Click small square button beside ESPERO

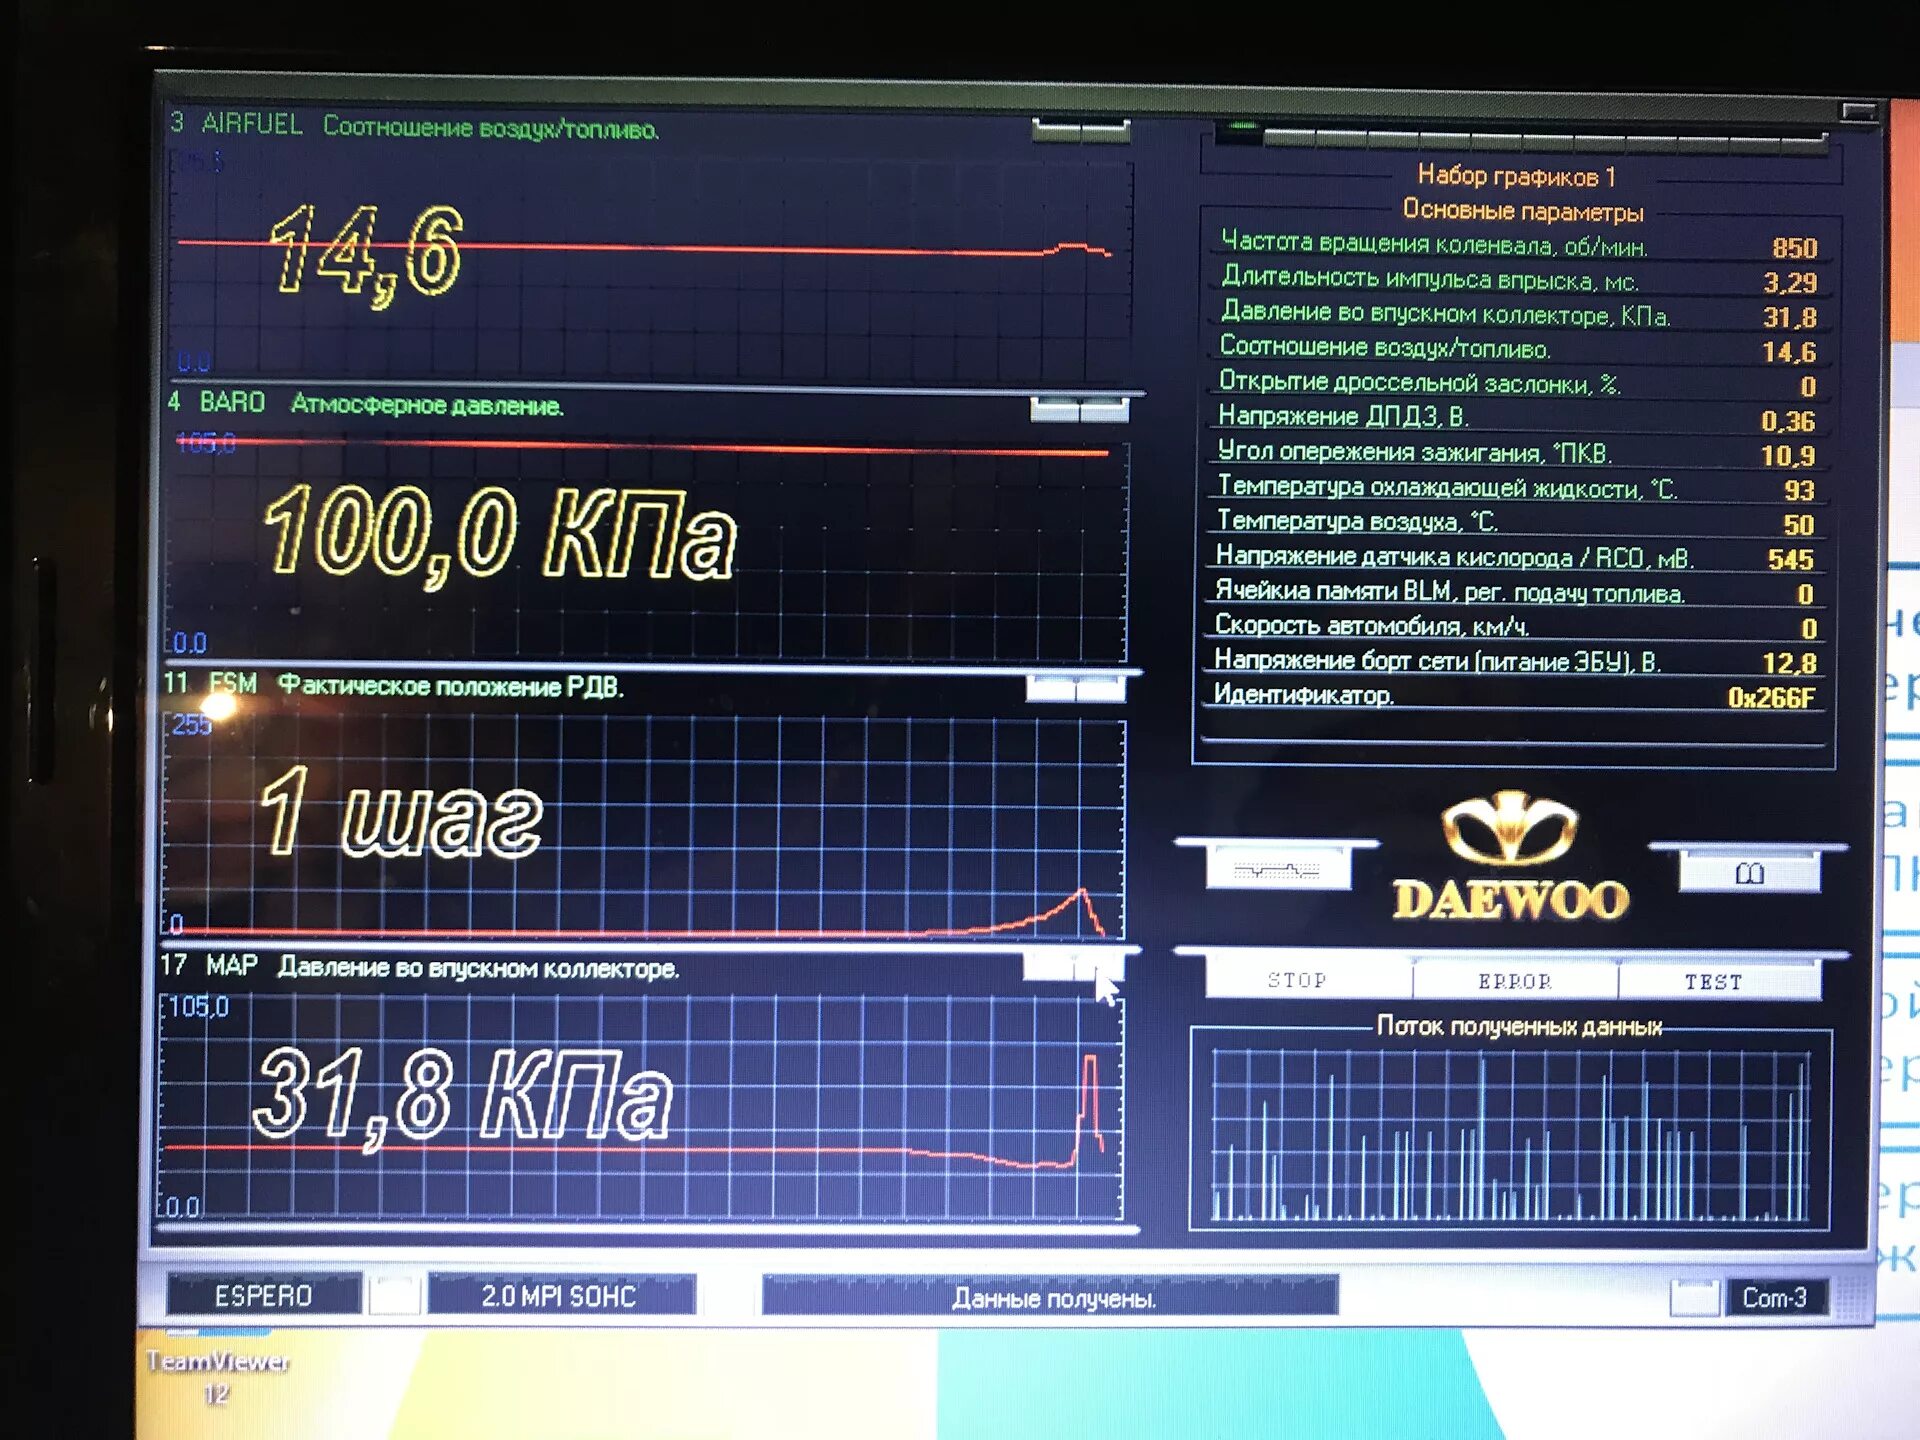pyautogui.click(x=394, y=1295)
